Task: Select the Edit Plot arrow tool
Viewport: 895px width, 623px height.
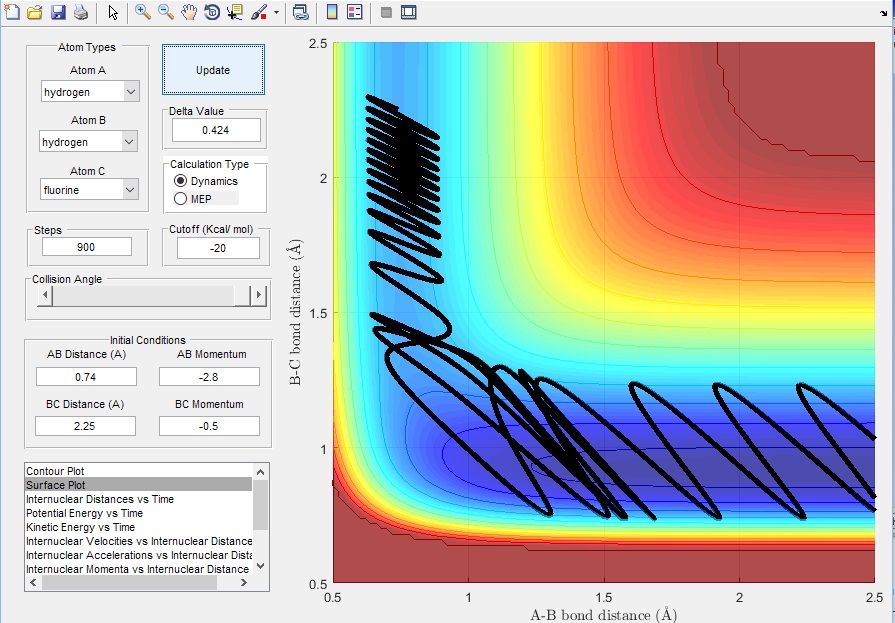Action: tap(113, 12)
